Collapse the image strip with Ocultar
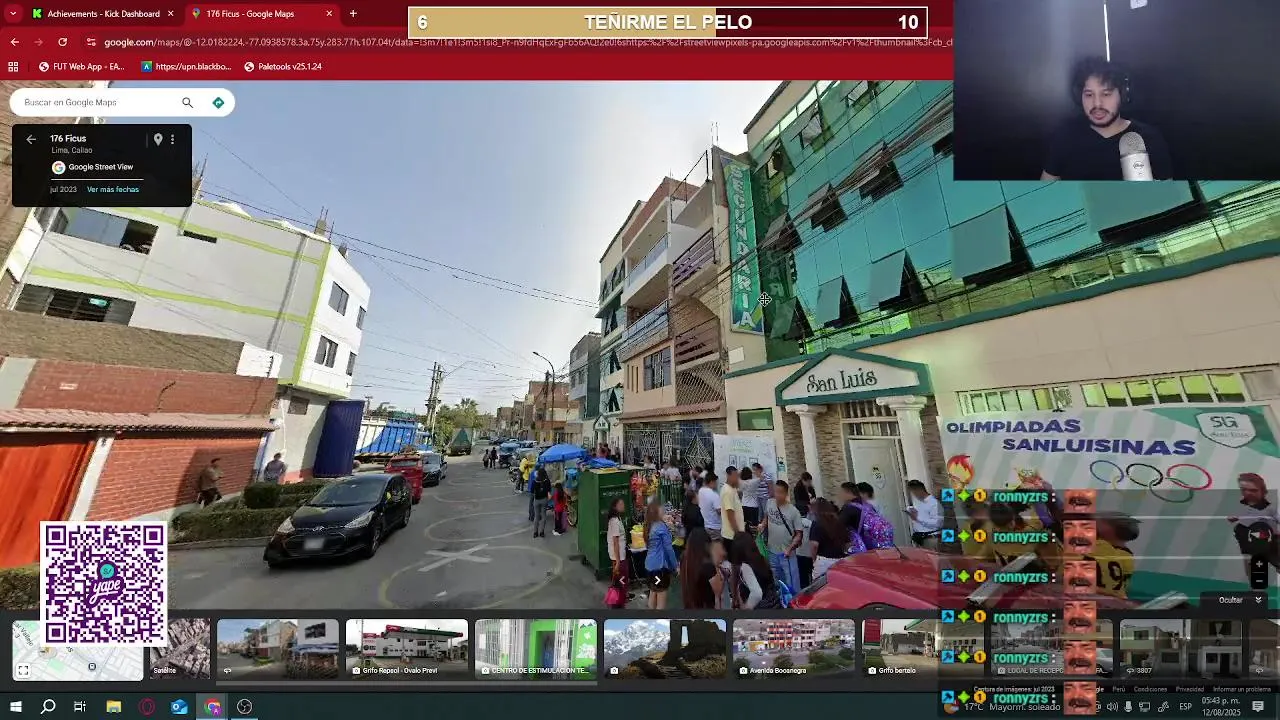This screenshot has width=1280, height=720. coord(1240,600)
